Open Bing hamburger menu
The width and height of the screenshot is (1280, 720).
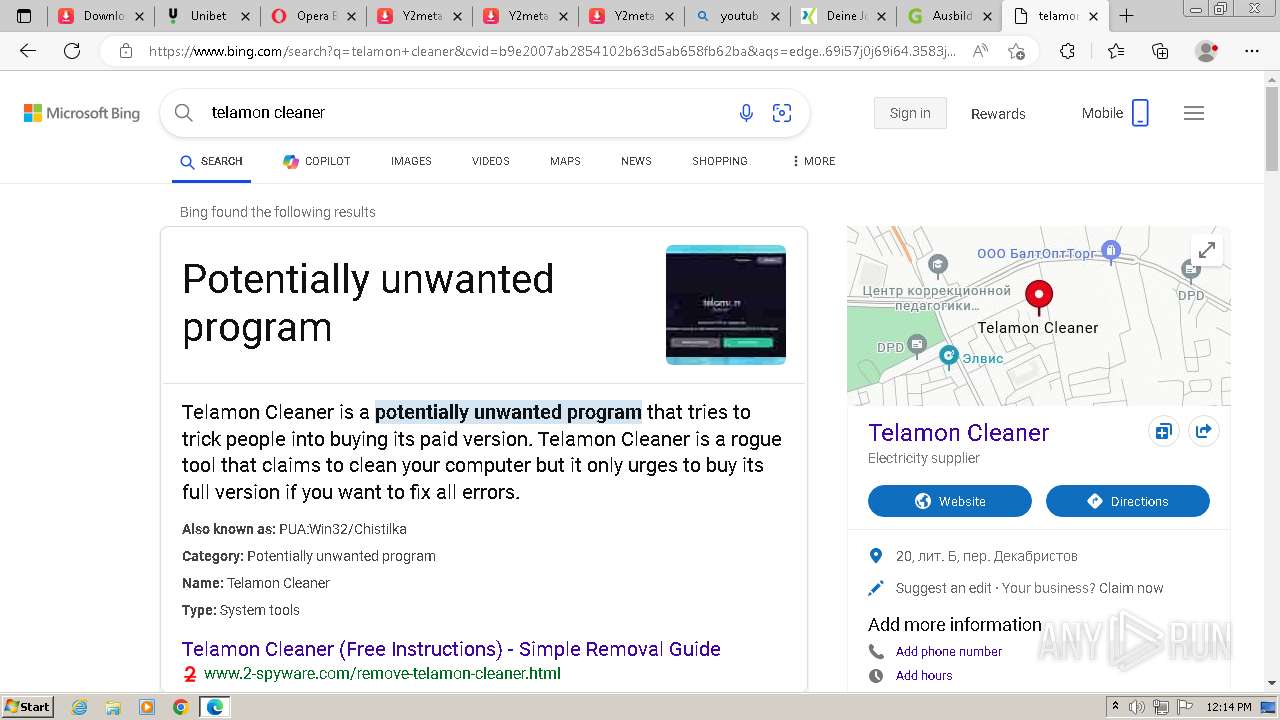[1194, 113]
